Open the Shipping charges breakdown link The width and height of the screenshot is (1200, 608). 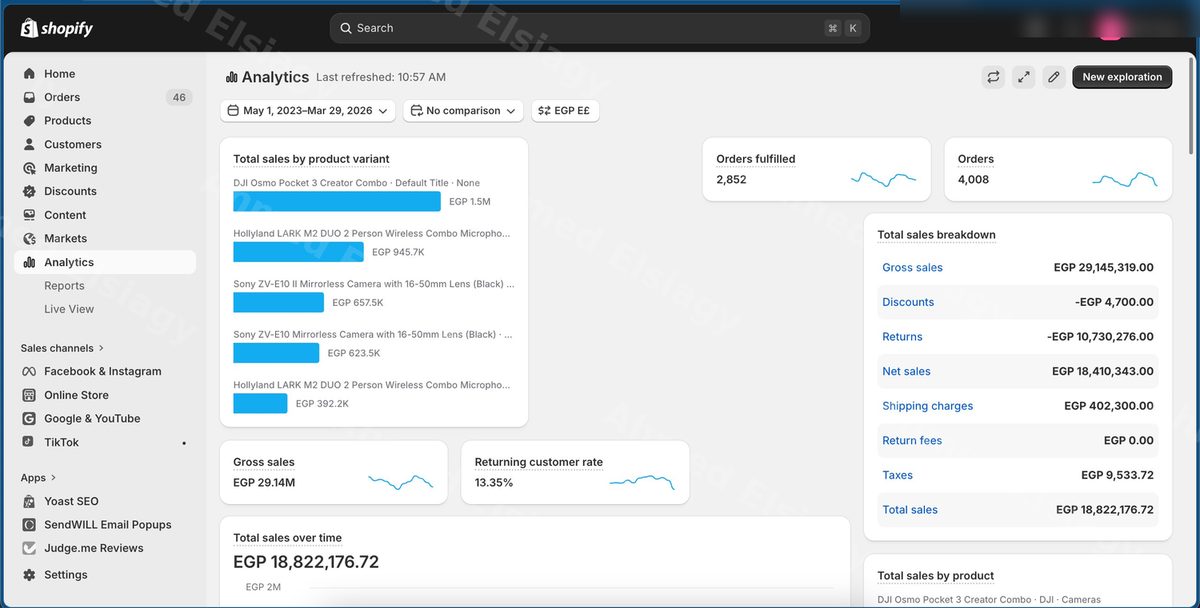click(927, 406)
